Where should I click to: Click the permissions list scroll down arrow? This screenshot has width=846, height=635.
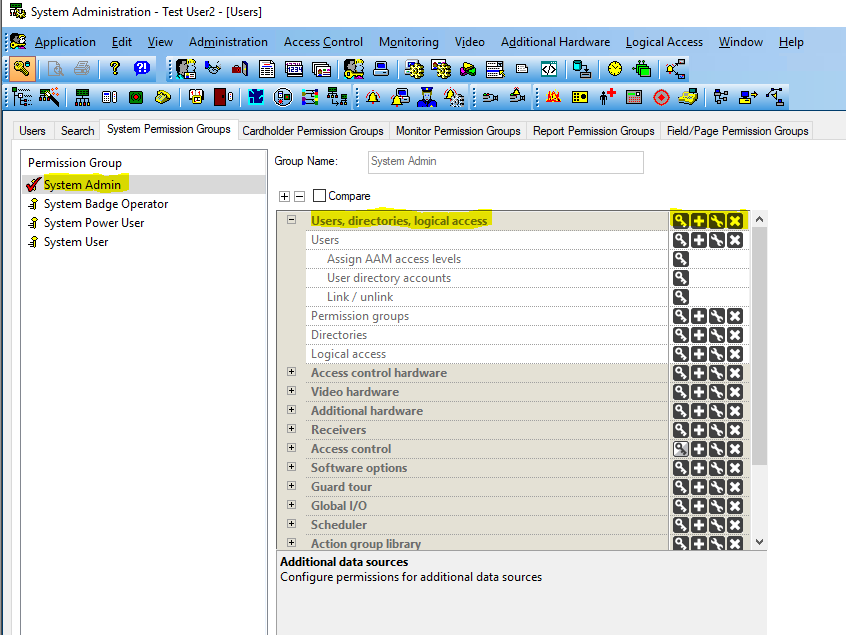tap(759, 542)
